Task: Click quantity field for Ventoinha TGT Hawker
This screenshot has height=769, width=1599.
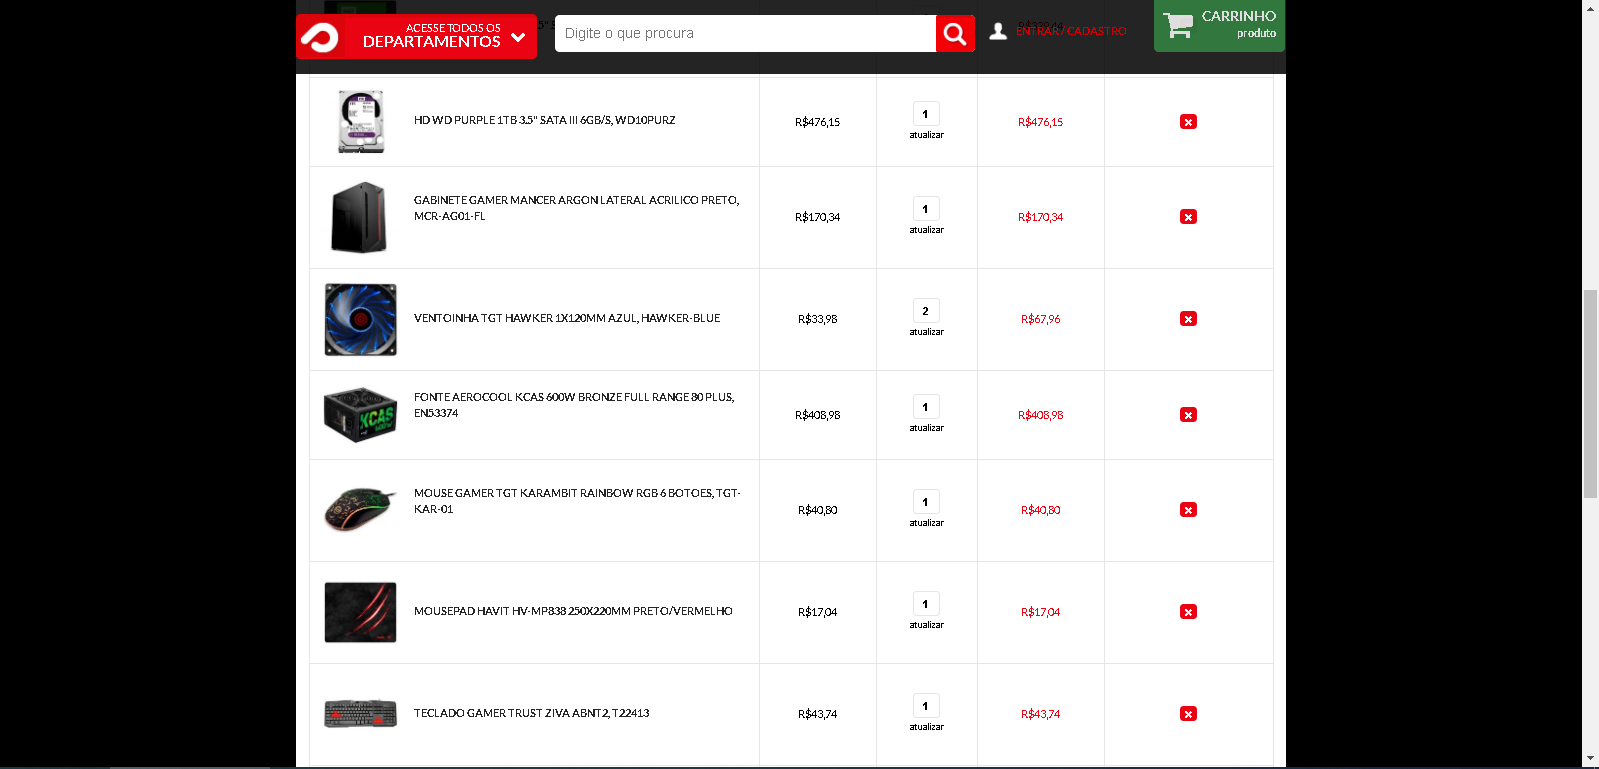Action: pos(926,311)
